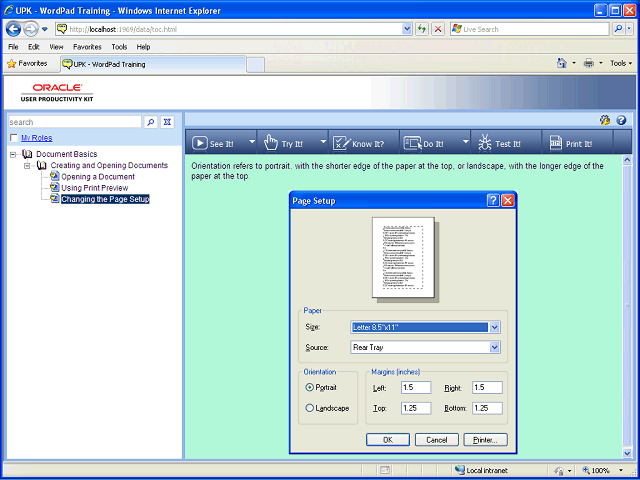The width and height of the screenshot is (640, 480).
Task: Open the Try It! dropdown arrow
Action: (323, 142)
